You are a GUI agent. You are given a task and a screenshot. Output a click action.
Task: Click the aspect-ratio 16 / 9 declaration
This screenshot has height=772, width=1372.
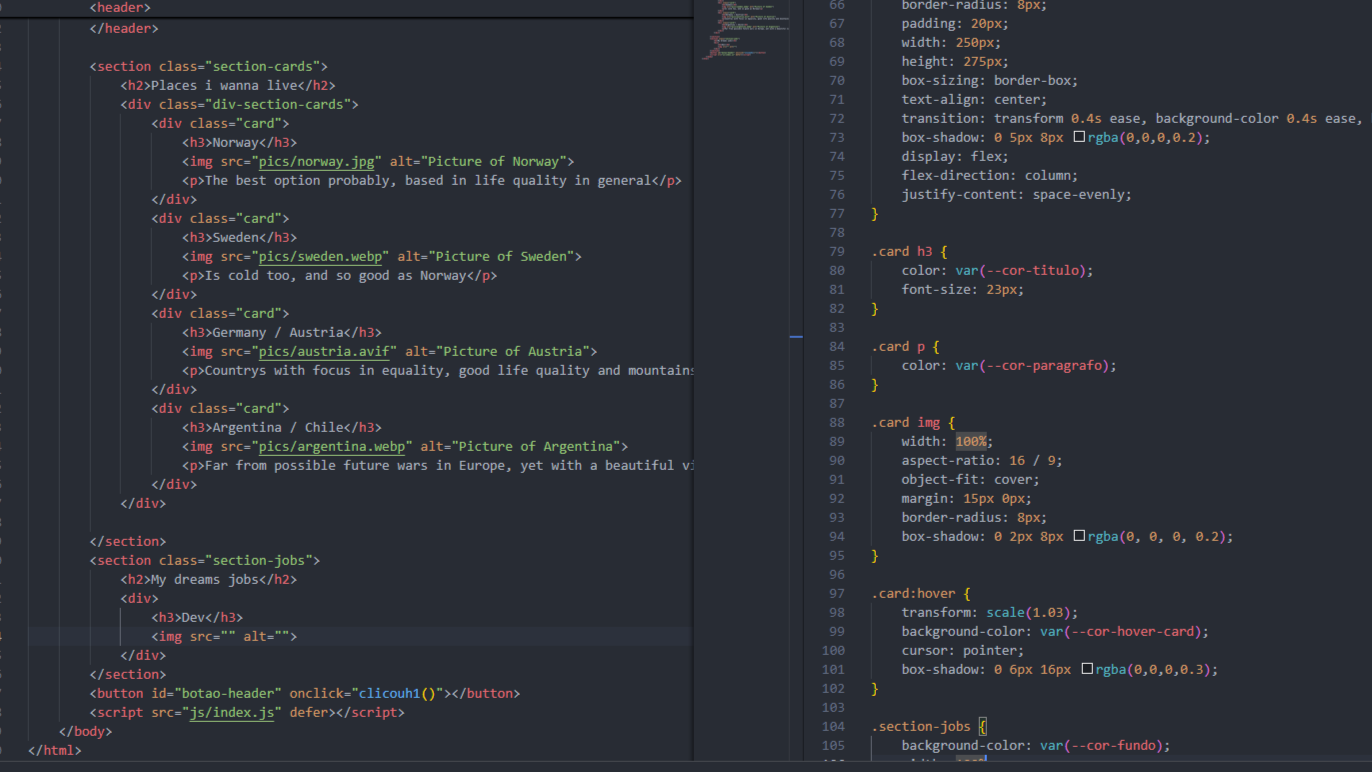tap(982, 460)
